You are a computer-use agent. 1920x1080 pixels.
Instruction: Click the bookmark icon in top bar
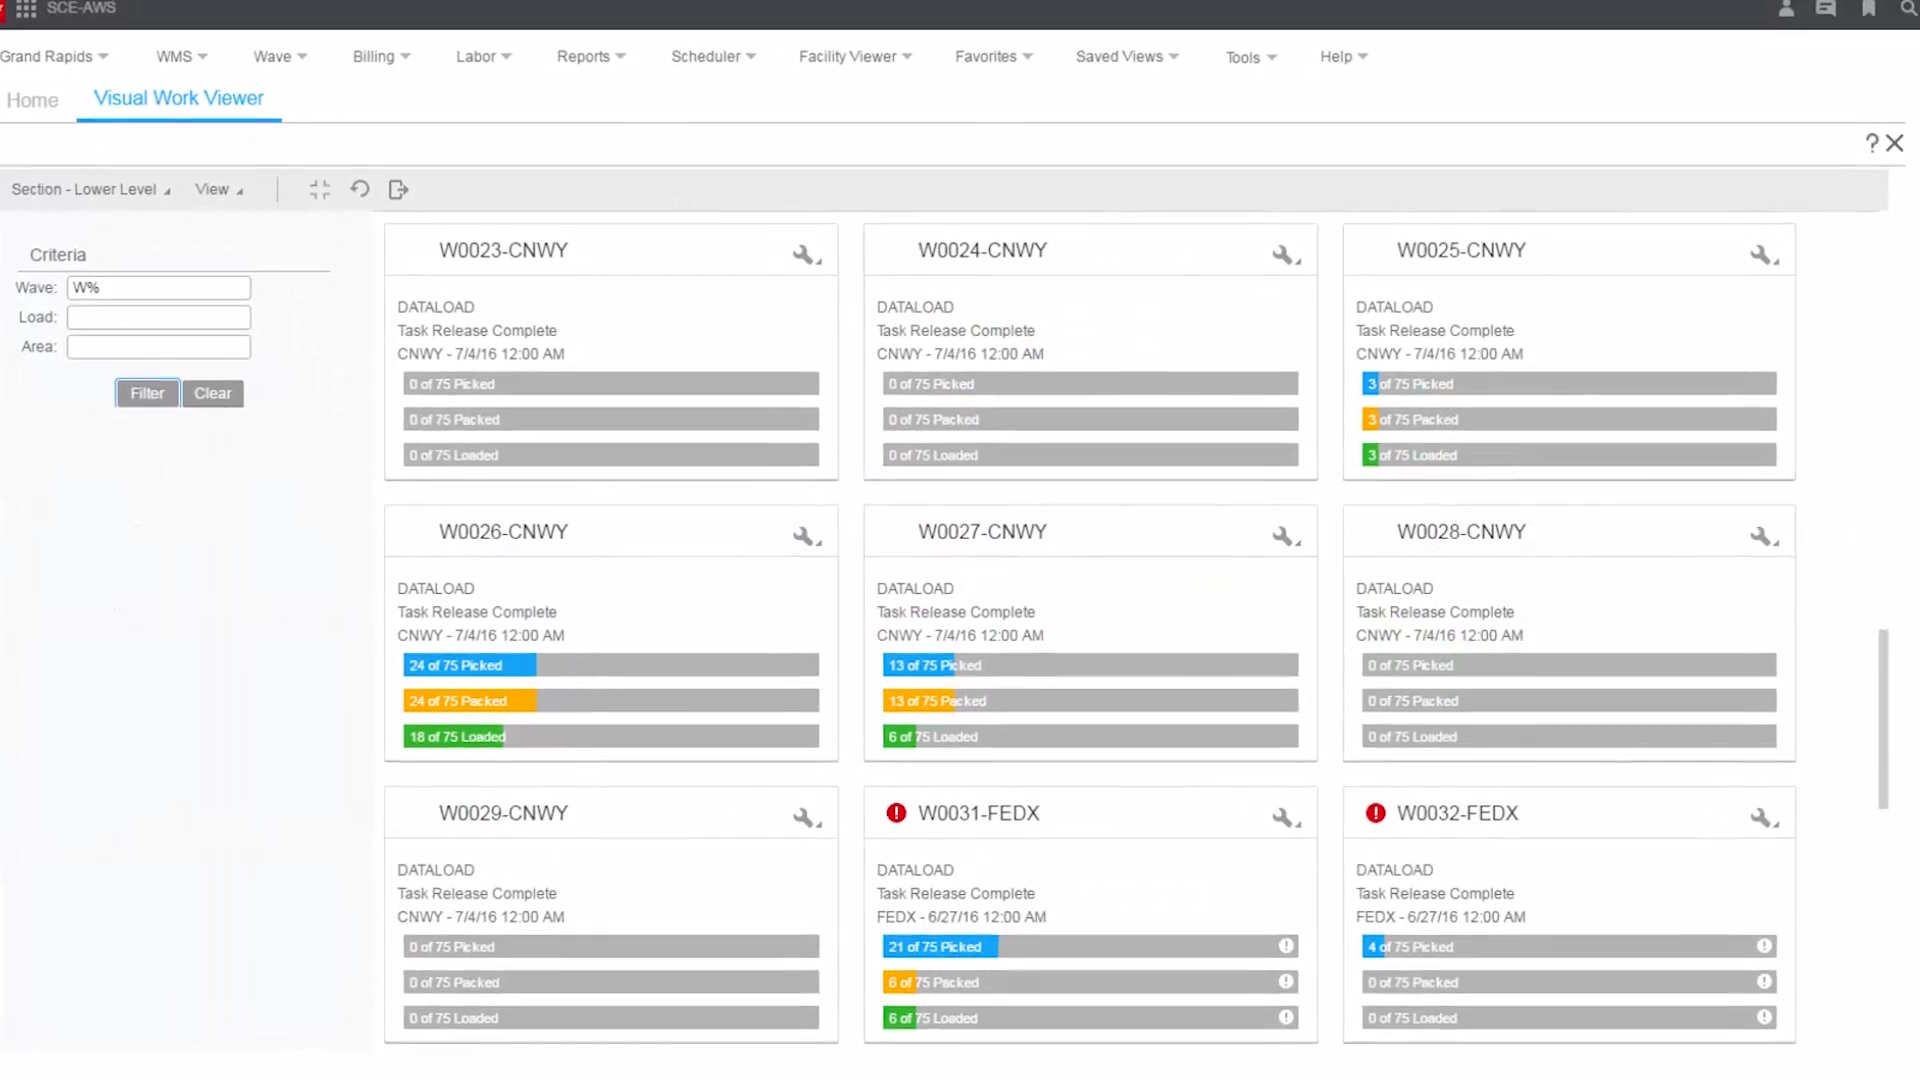[1868, 9]
